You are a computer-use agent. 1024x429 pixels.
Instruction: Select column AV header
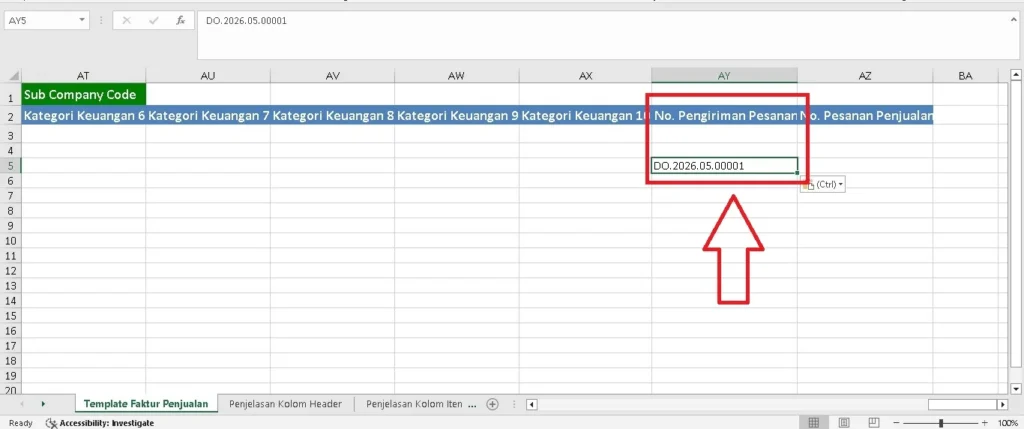[332, 76]
